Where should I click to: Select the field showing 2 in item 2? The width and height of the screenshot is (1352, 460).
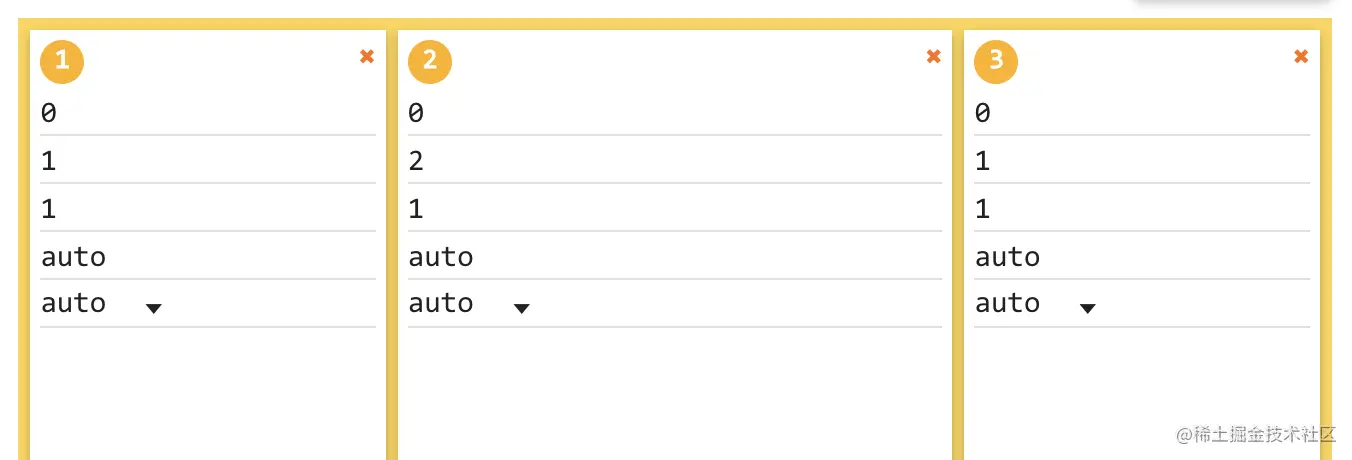[674, 162]
